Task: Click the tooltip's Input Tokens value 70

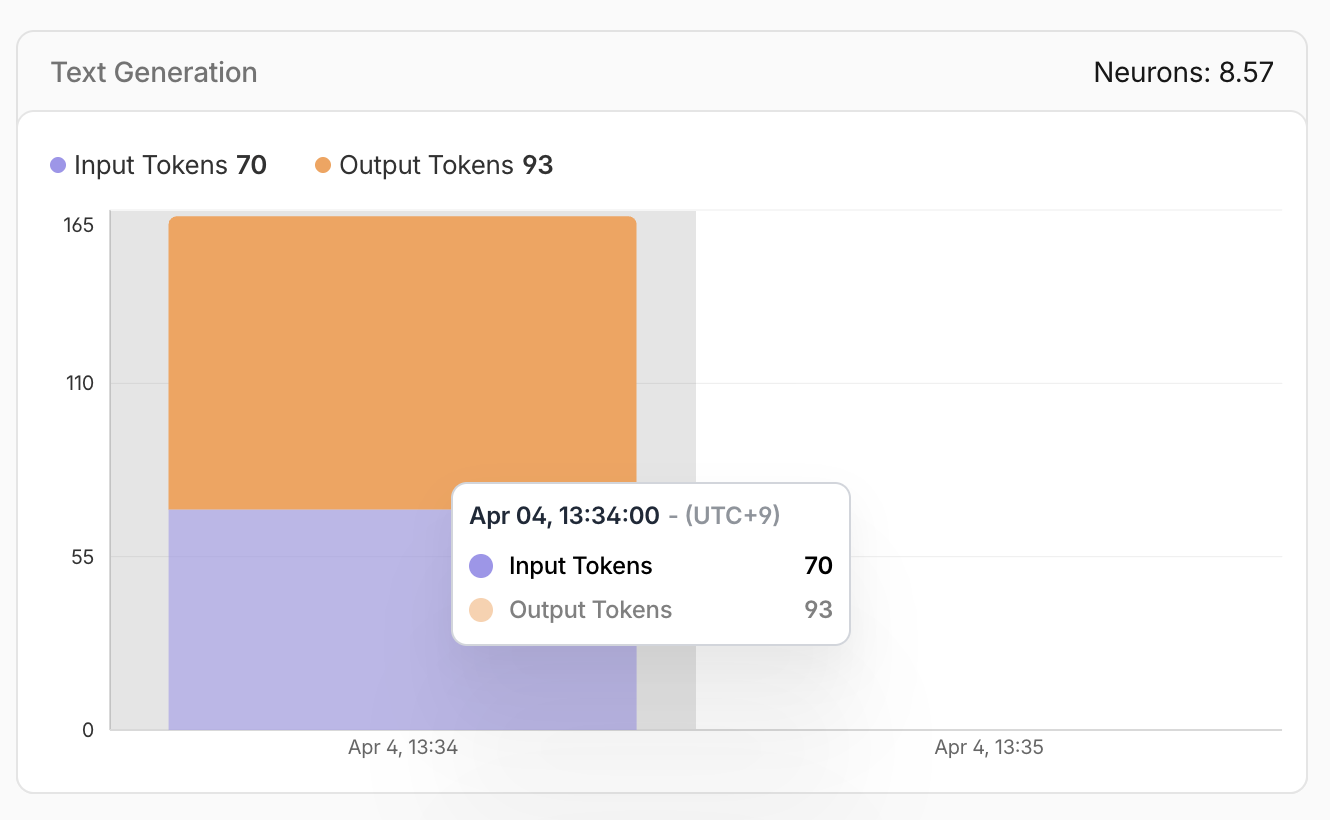Action: click(x=818, y=566)
